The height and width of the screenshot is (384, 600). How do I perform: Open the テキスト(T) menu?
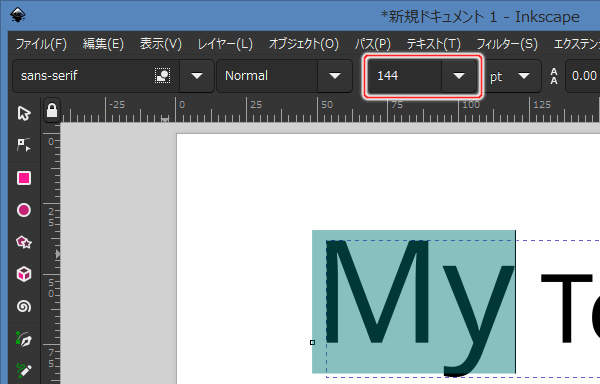pos(434,44)
